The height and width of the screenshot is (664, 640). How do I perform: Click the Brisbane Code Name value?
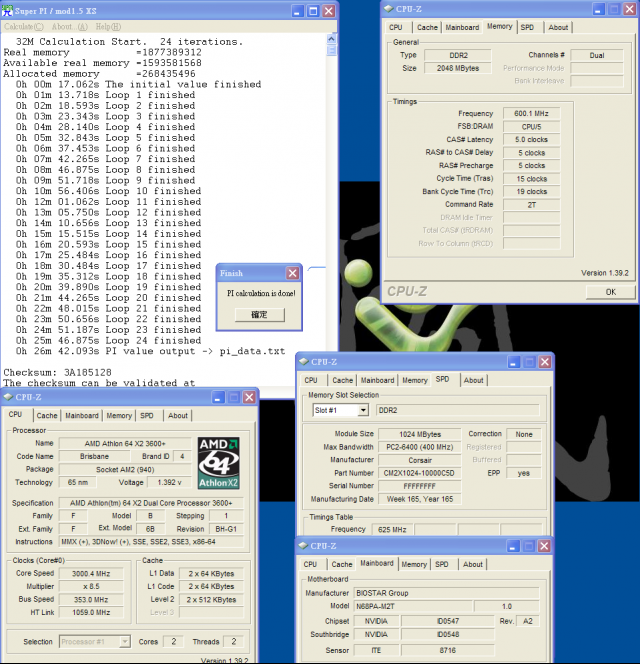(94, 456)
